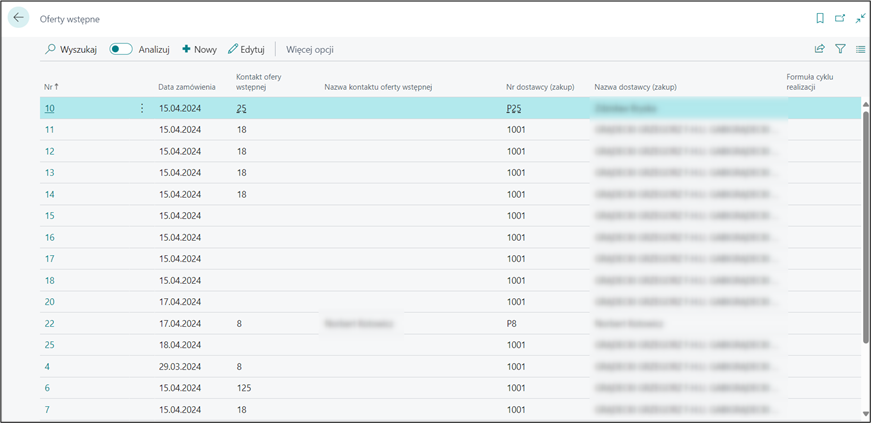
Task: Open the filter pane icon
Action: [840, 49]
